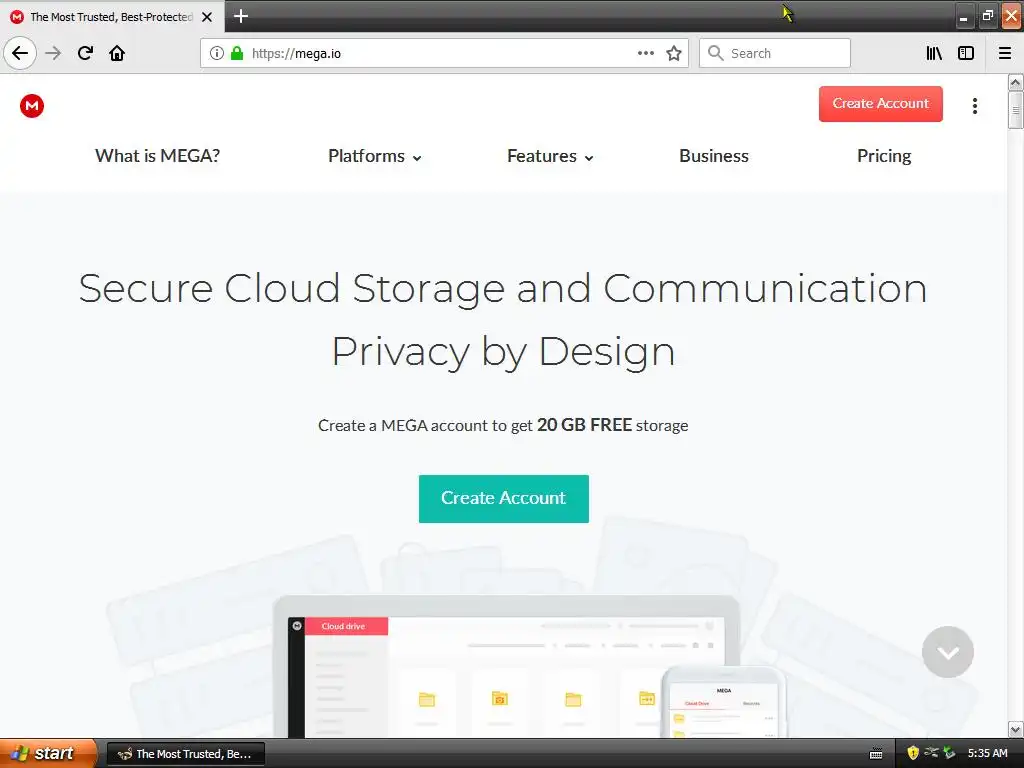Click the scrollbar down arrow

coord(1015,729)
